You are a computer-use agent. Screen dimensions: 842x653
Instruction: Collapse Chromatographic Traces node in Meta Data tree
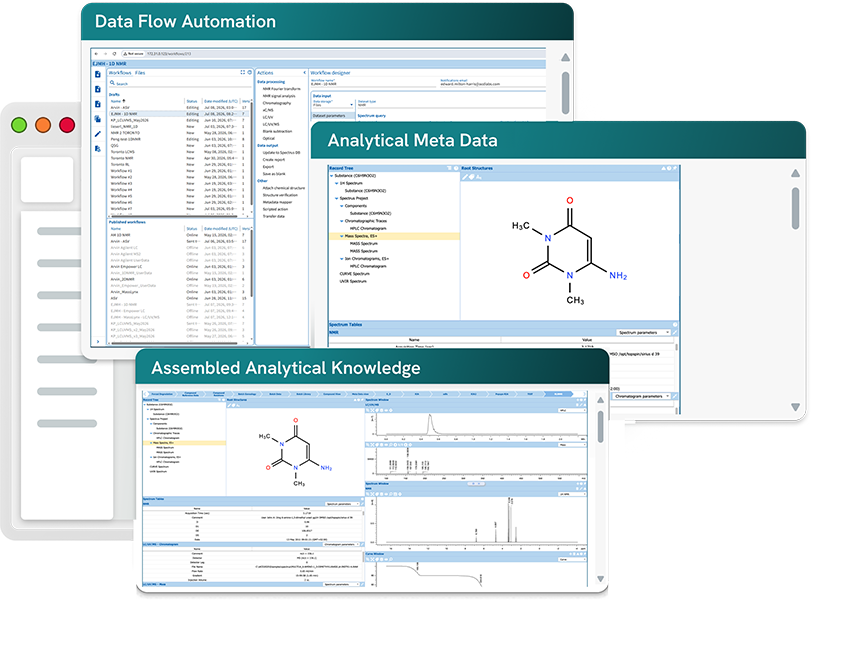342,221
